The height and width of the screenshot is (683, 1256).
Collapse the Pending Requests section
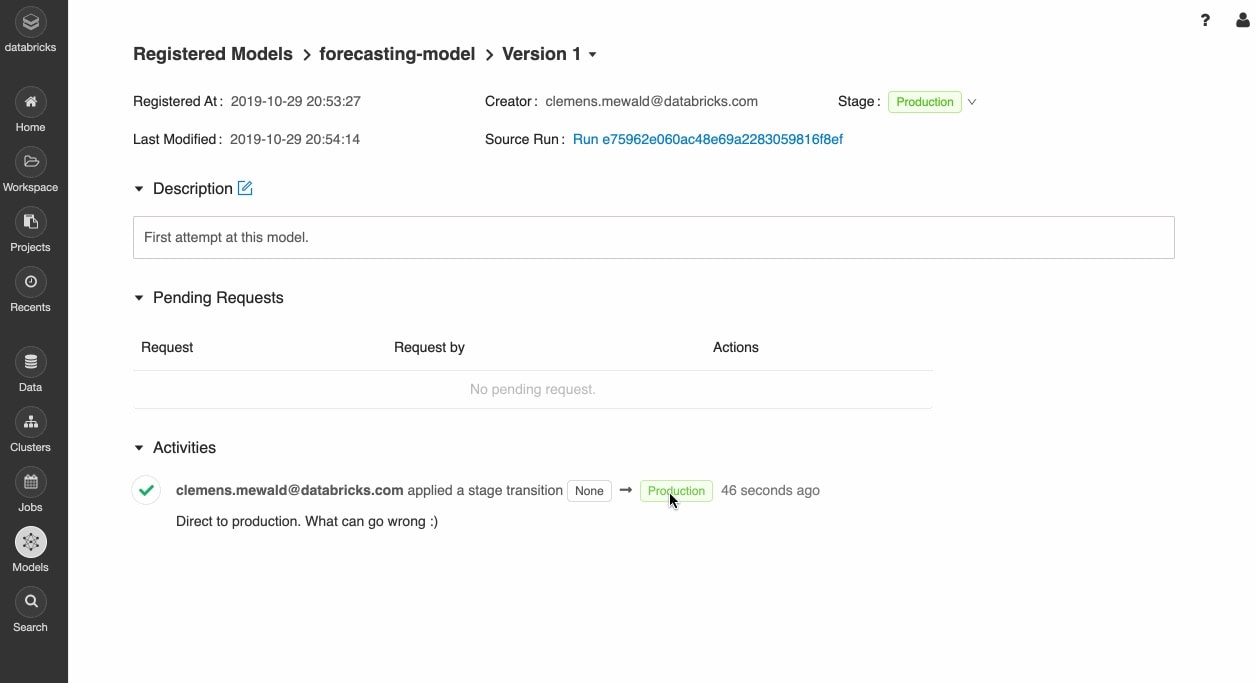(139, 298)
